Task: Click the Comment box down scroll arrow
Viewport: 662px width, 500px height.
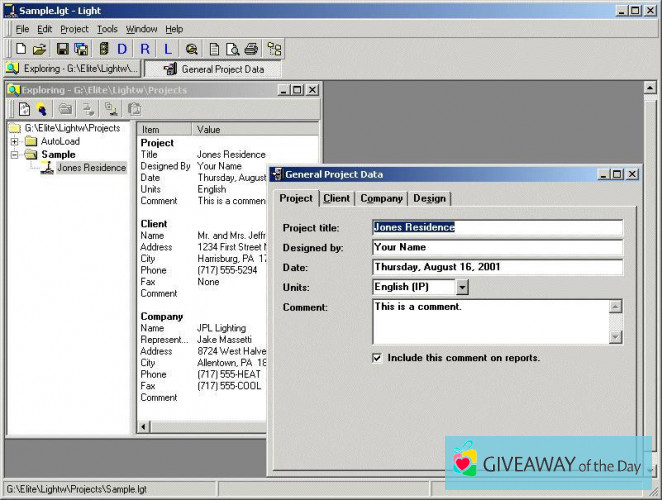Action: tap(615, 337)
